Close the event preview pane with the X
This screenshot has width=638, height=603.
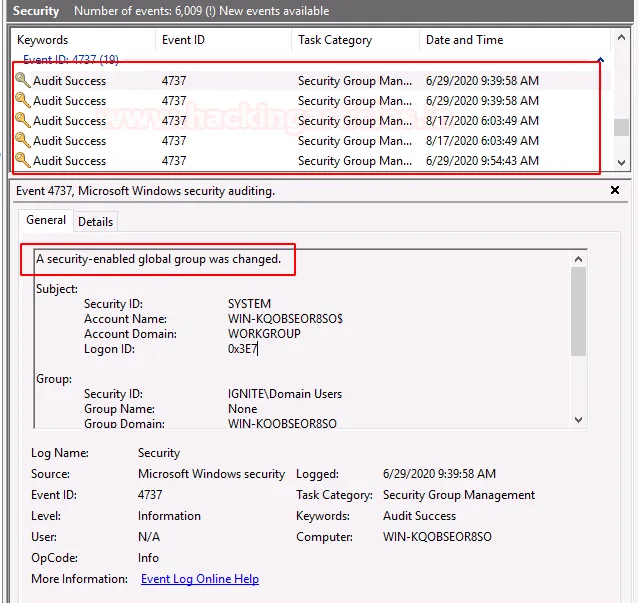tap(615, 190)
